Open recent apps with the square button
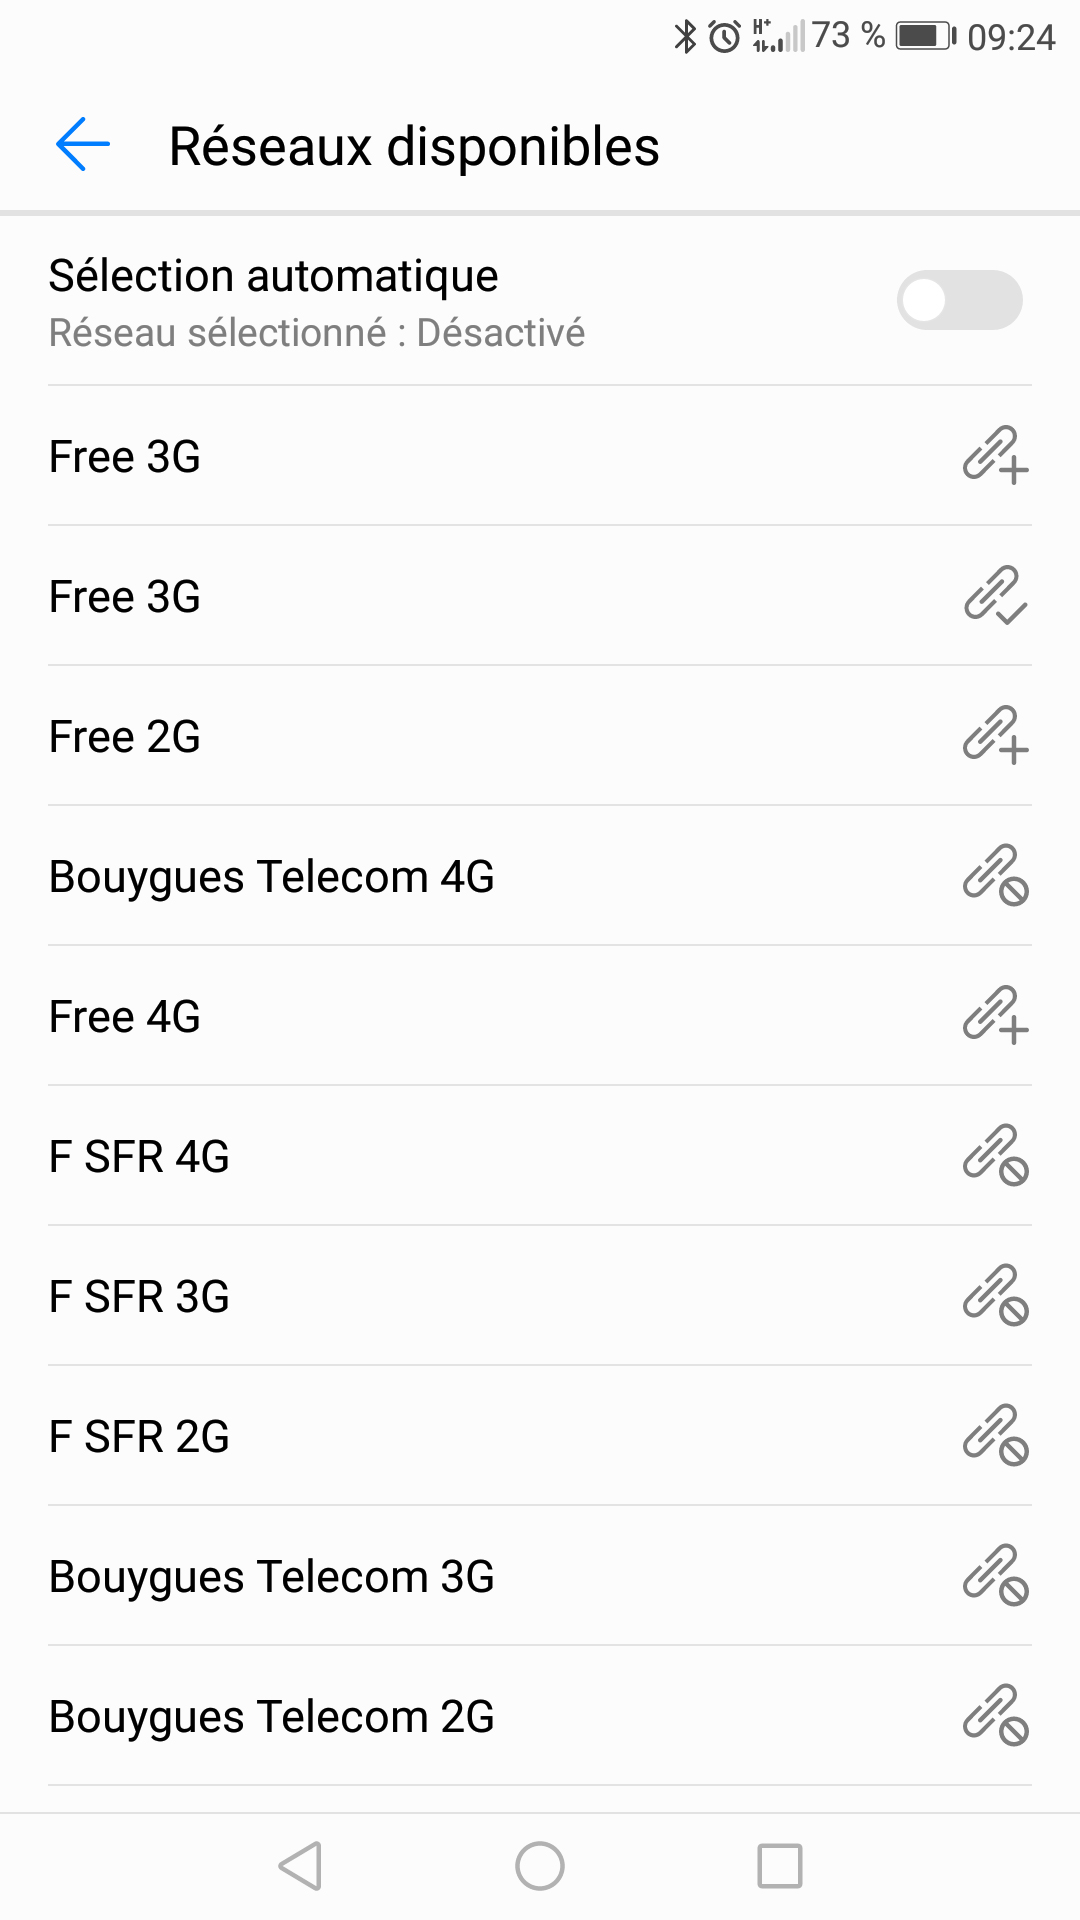This screenshot has width=1080, height=1920. [x=780, y=1866]
